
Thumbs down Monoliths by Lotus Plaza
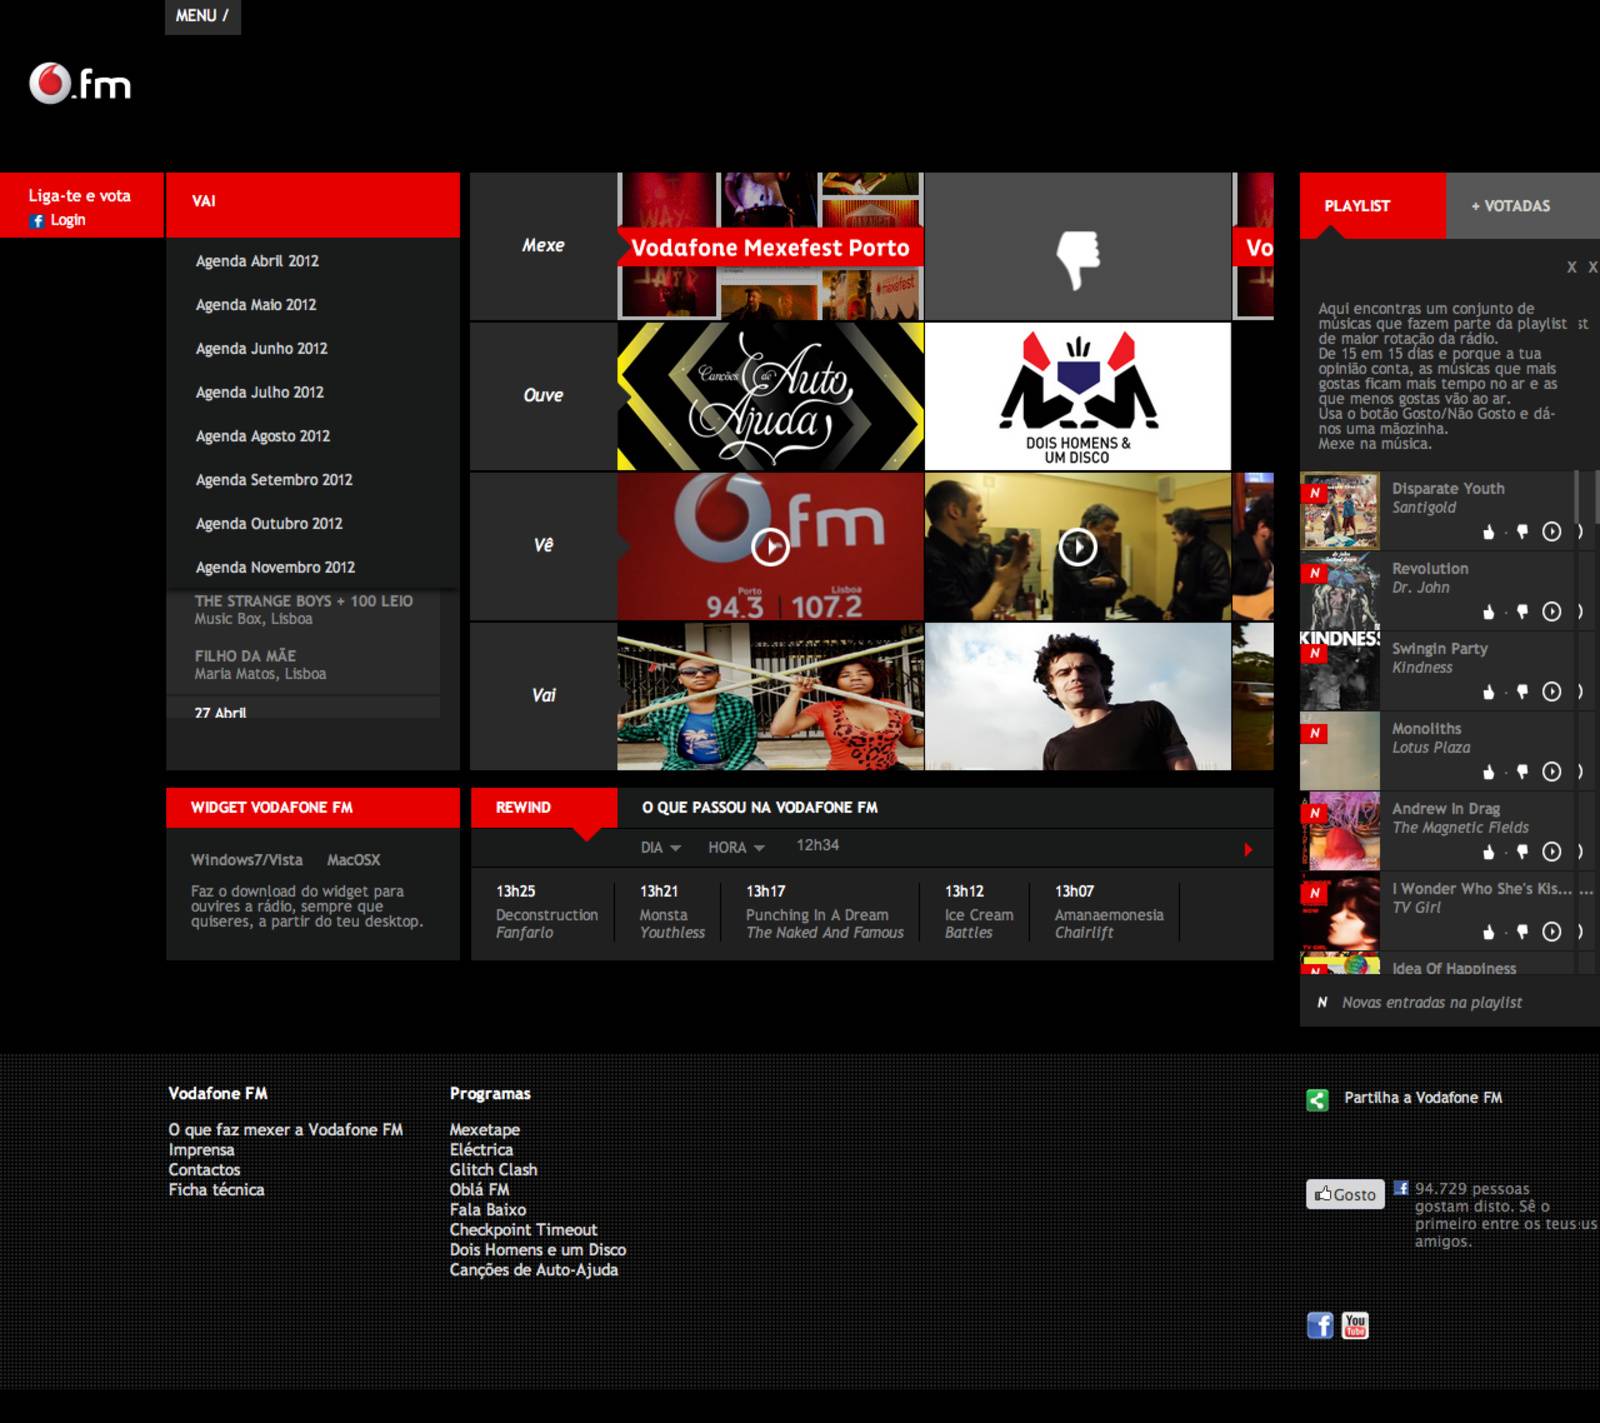pos(1522,772)
